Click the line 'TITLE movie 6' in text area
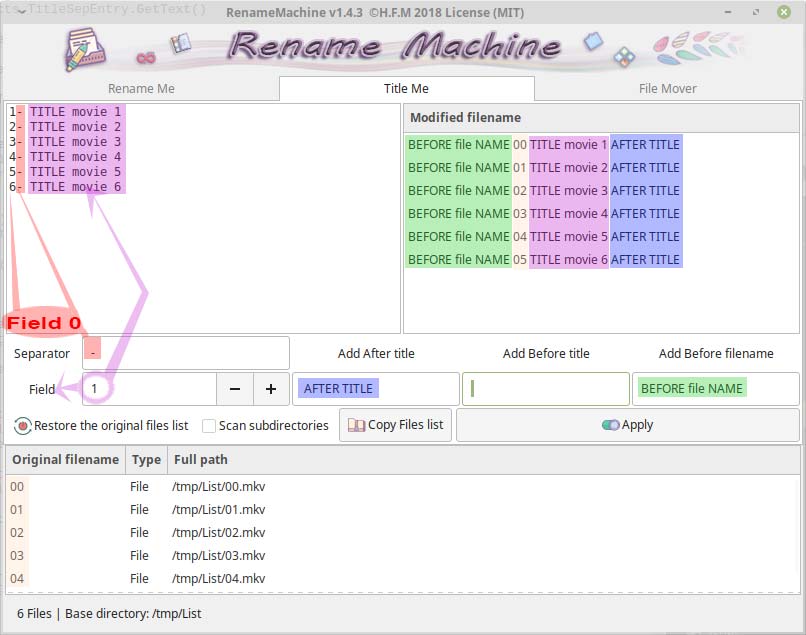The height and width of the screenshot is (635, 806). [x=75, y=187]
